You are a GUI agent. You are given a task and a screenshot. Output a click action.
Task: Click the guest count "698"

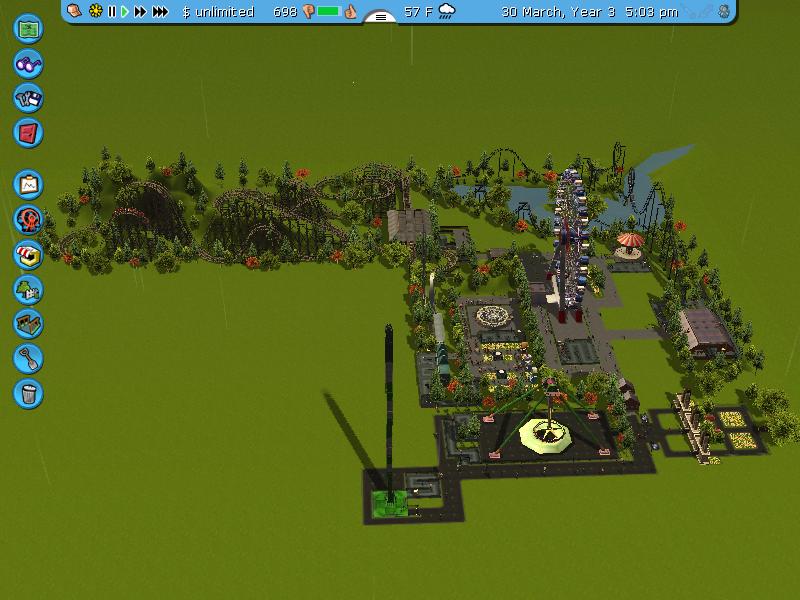[285, 12]
